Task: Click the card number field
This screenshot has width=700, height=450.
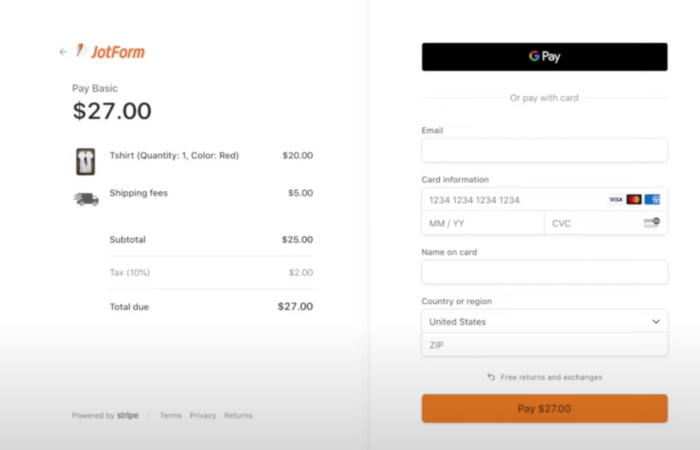Action: click(x=510, y=200)
